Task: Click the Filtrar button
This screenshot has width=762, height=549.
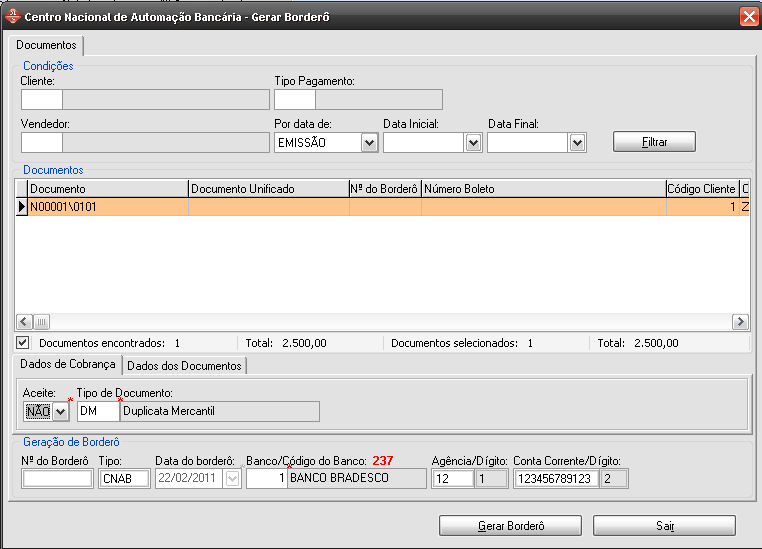Action: click(x=654, y=142)
